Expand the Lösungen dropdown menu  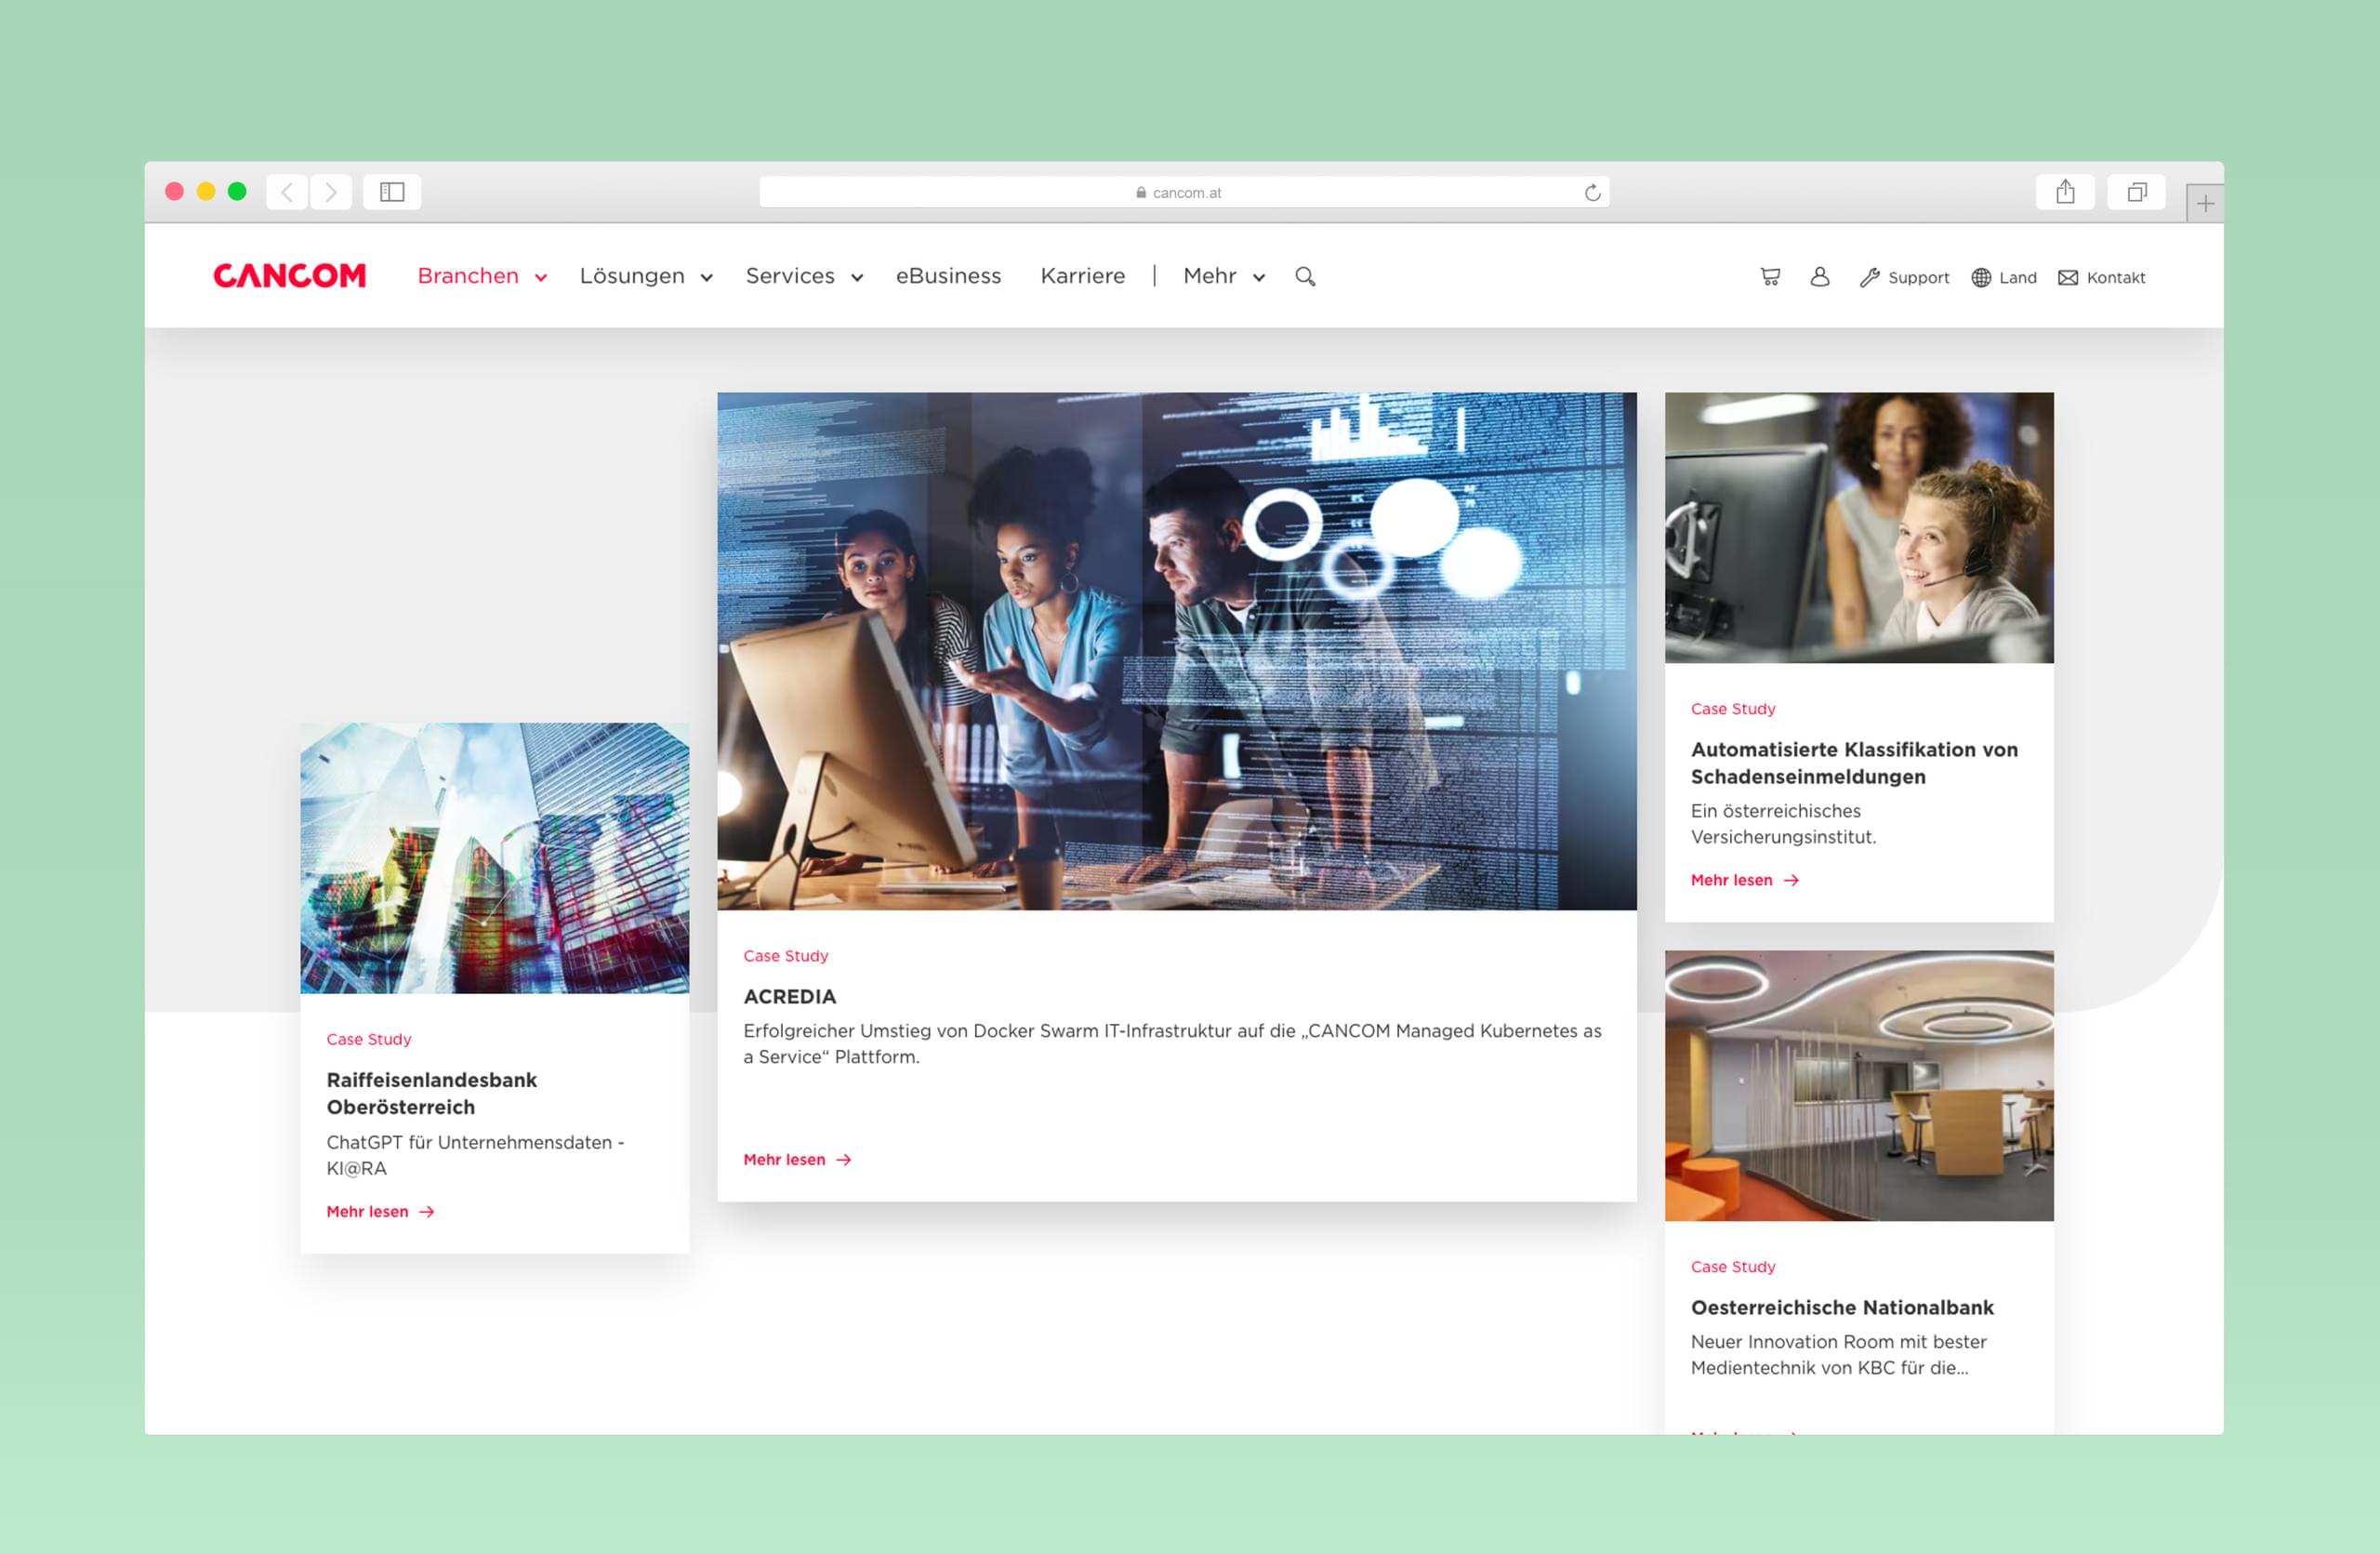click(646, 276)
